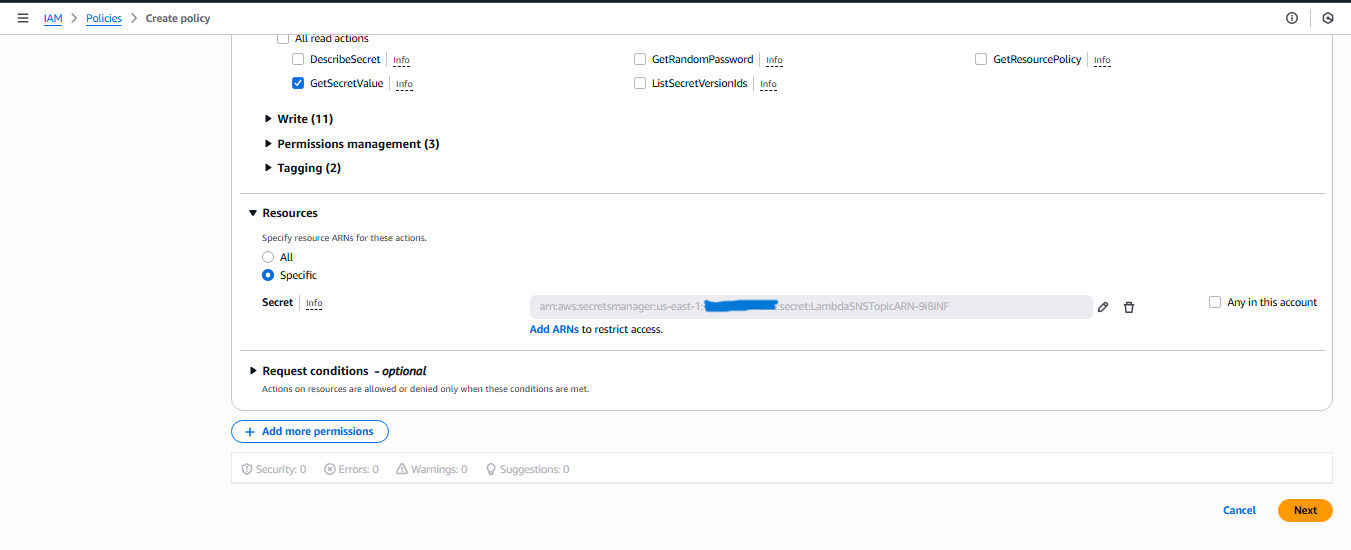Go to Policies breadcrumb link
Viewport: 1351px width, 550px height.
click(103, 18)
